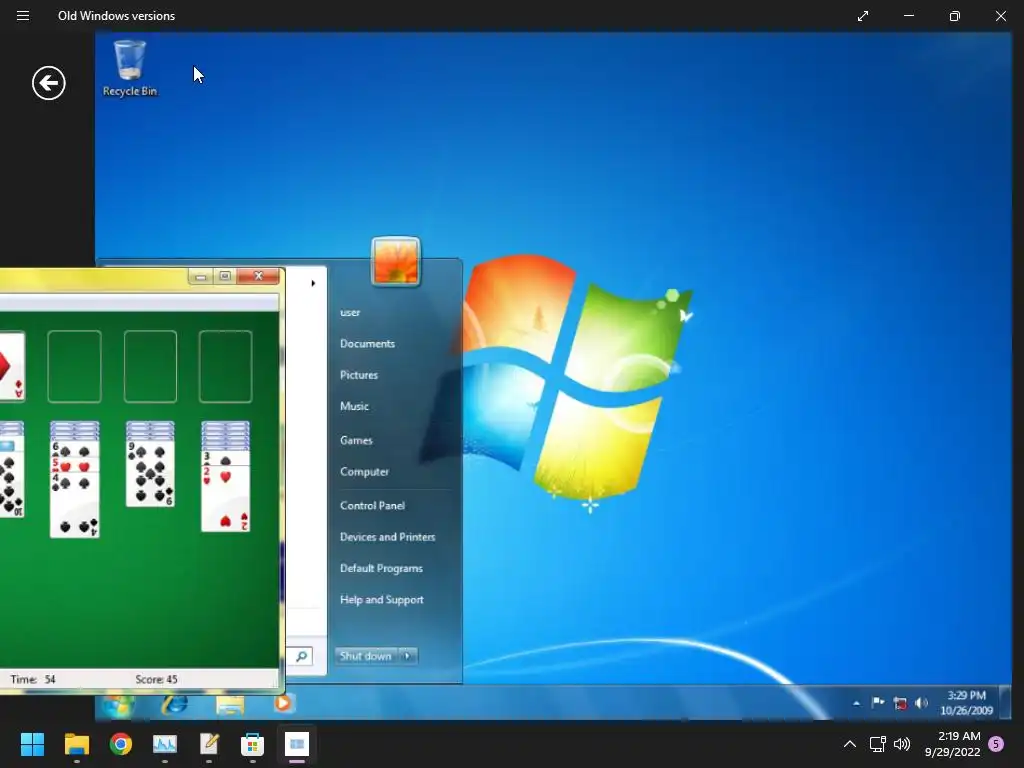Image resolution: width=1024 pixels, height=768 pixels.
Task: Click the Time: 54 status text
Action: click(33, 679)
